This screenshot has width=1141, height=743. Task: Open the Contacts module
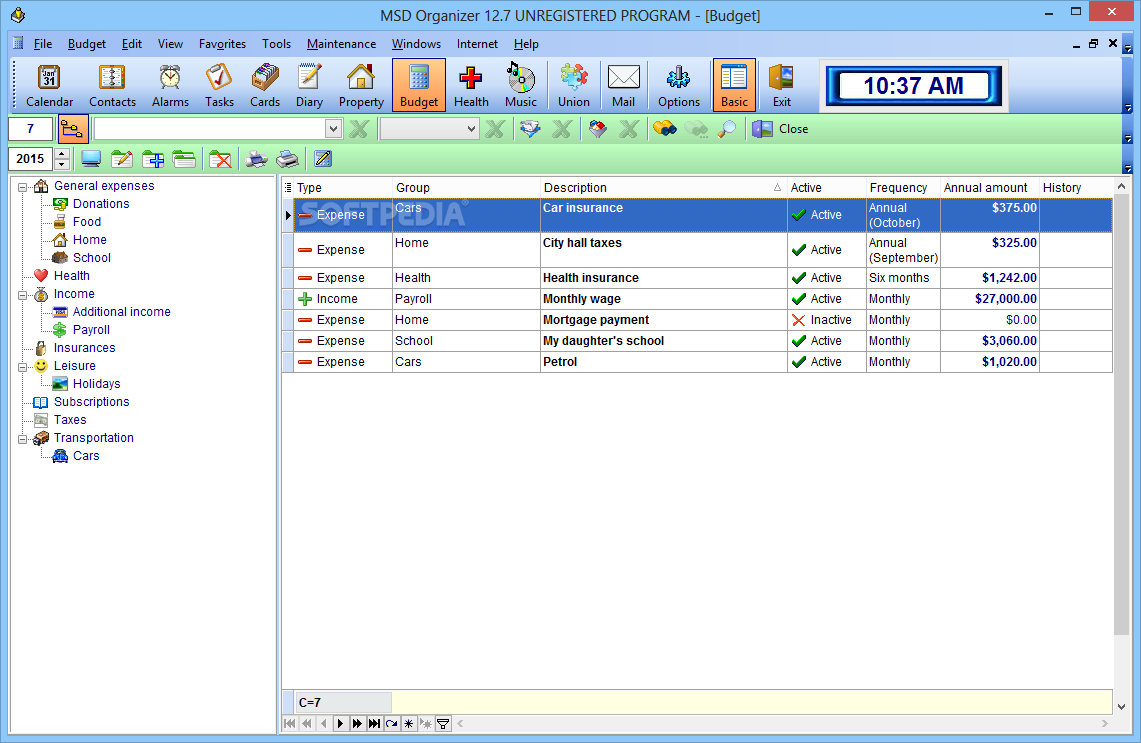[x=112, y=85]
